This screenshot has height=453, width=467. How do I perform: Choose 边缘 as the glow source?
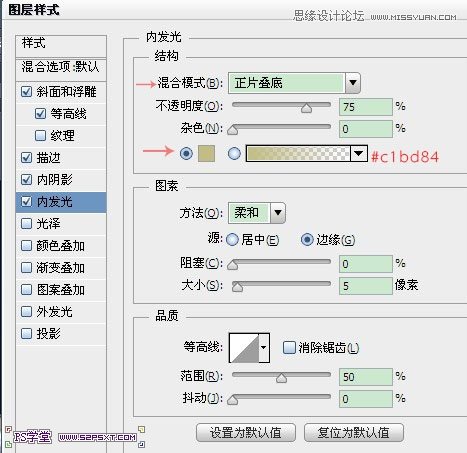click(307, 239)
